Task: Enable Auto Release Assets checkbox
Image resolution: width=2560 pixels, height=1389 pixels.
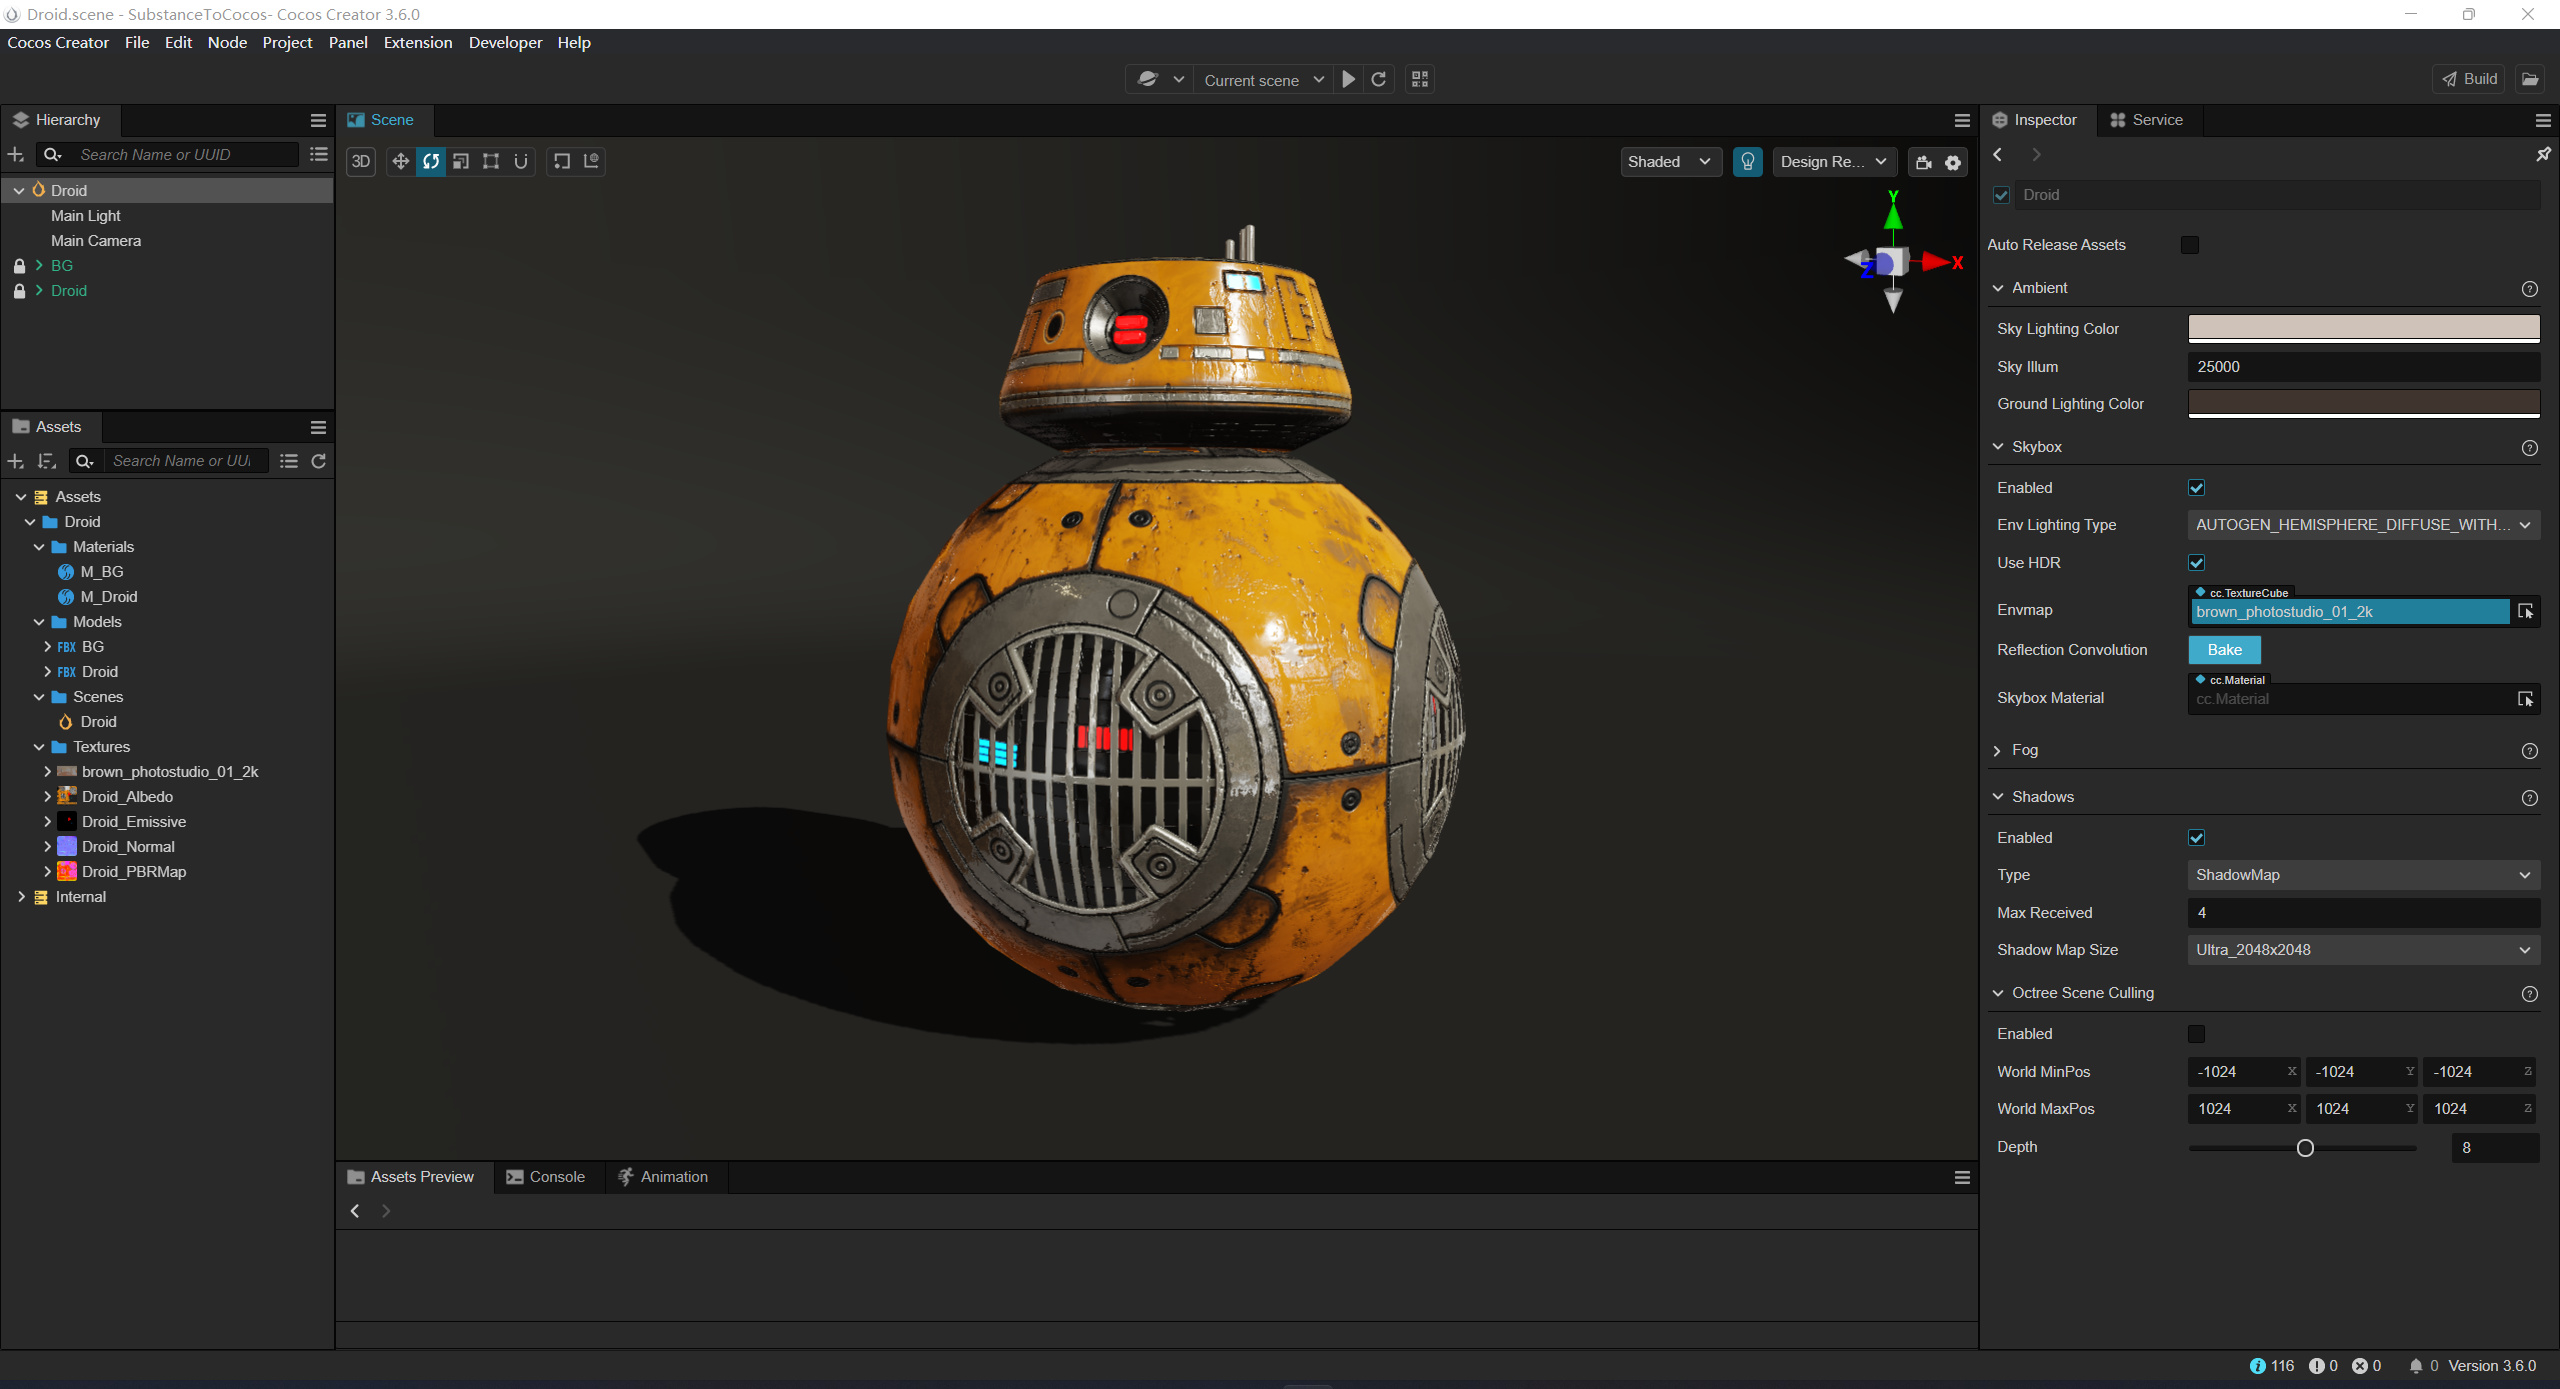Action: click(2190, 245)
